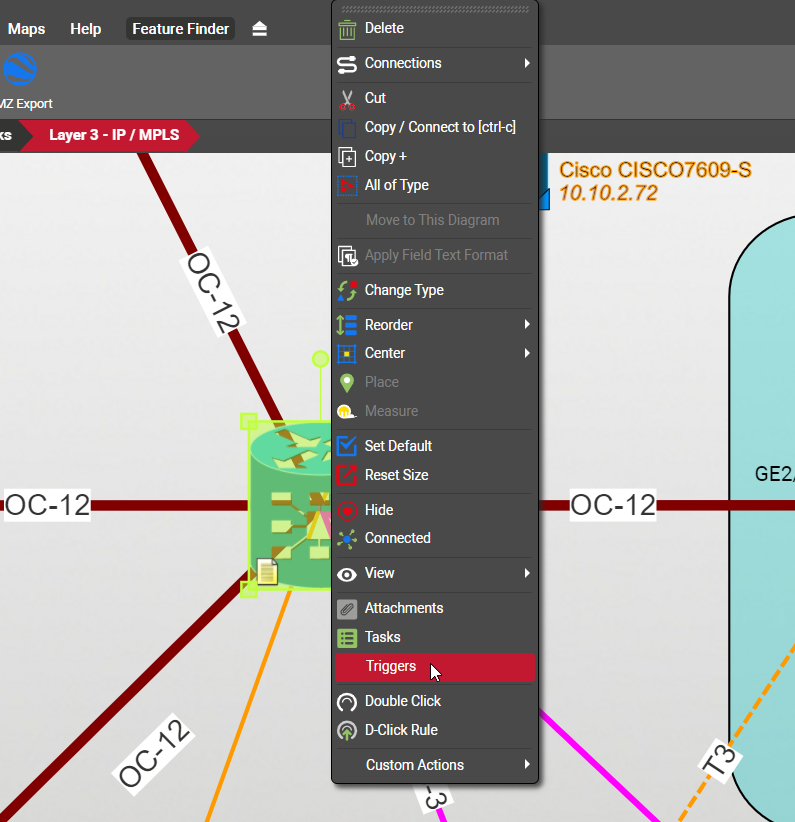Open the Feature Finder button
Screen dimensions: 795x822
tap(181, 29)
